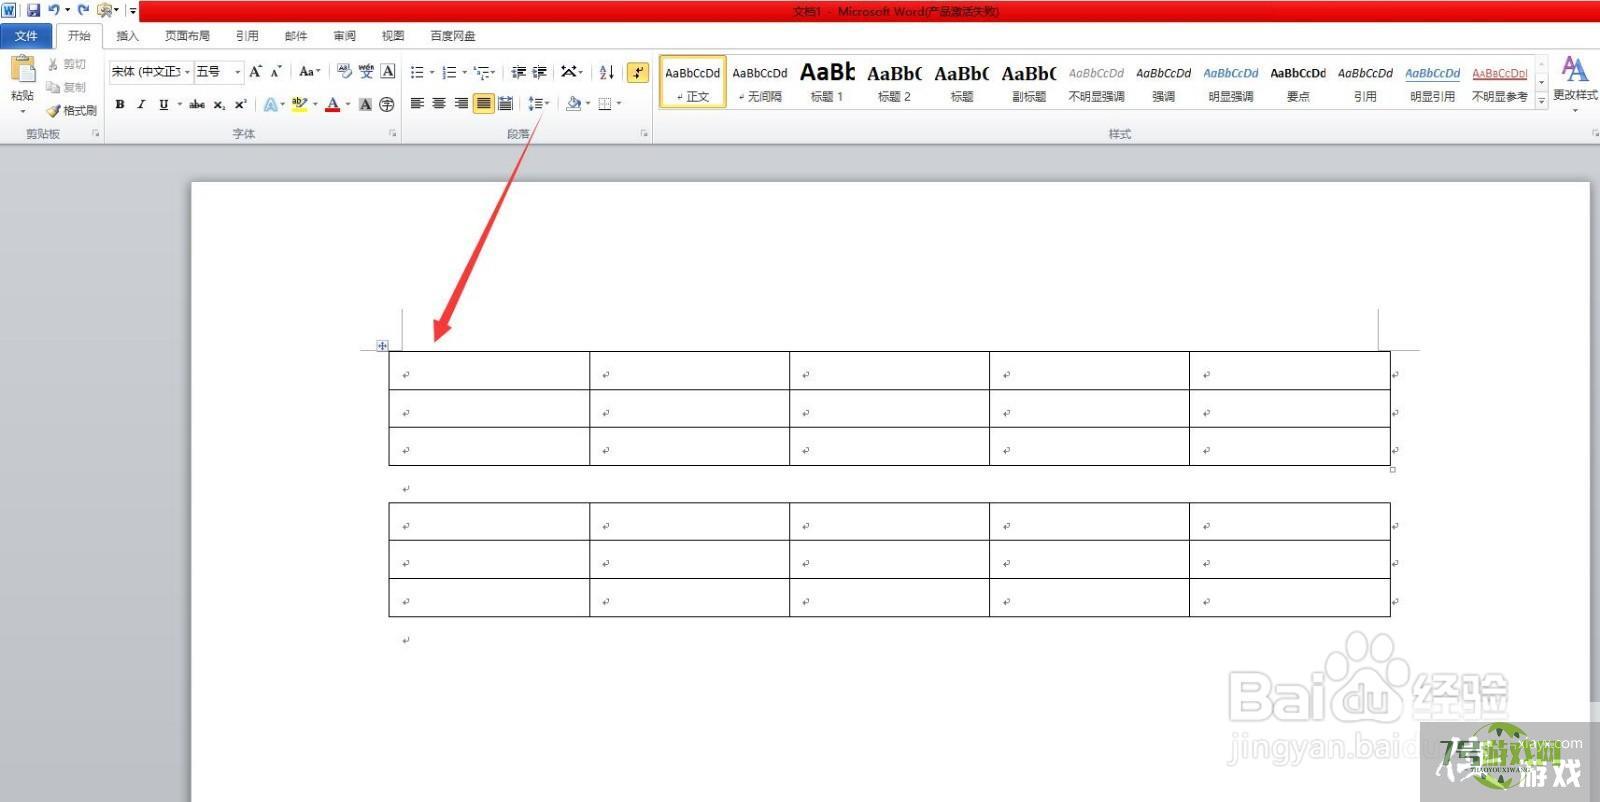Click the Undo arrow in quick access toolbar

pyautogui.click(x=54, y=10)
